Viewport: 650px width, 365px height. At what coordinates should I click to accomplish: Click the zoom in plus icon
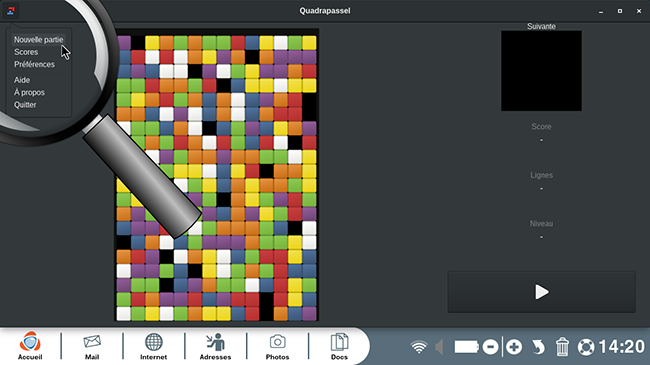tap(514, 347)
